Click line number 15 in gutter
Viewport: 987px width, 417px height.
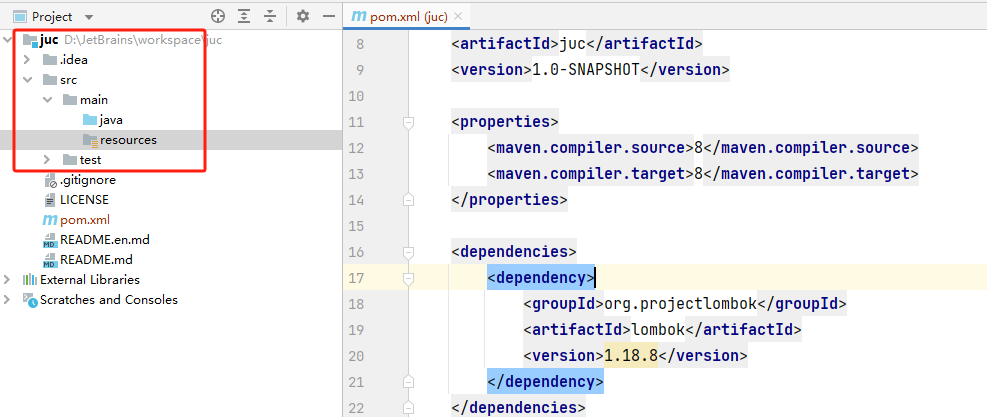coord(355,226)
